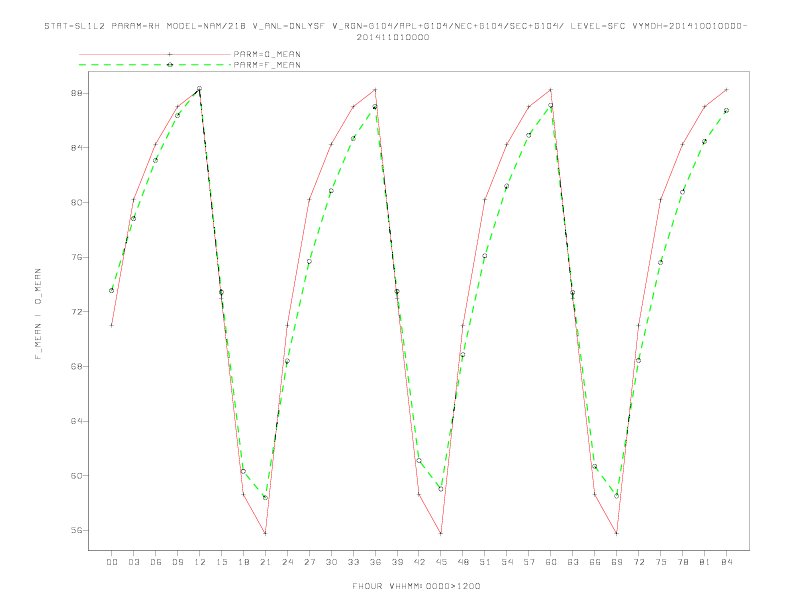Click the x-axis tick label 09

(x=177, y=562)
